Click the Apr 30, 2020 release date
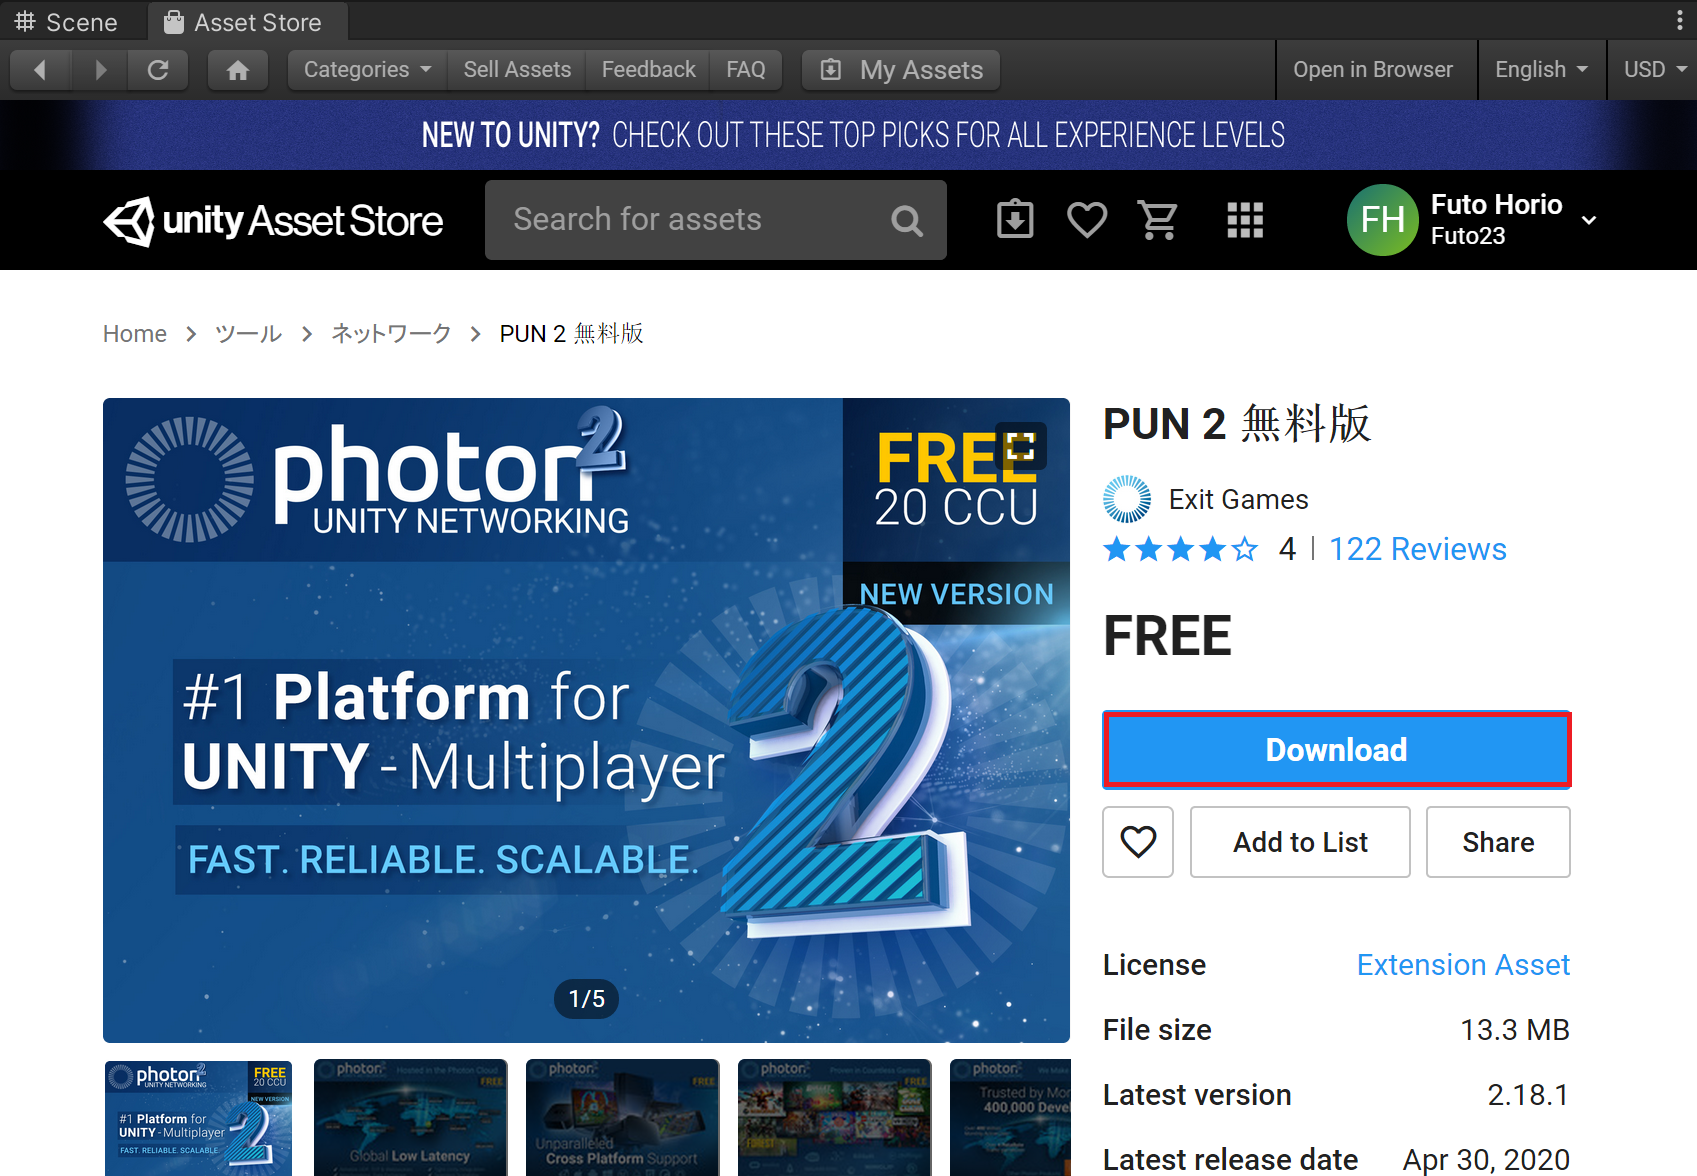The width and height of the screenshot is (1697, 1176). click(x=1486, y=1160)
